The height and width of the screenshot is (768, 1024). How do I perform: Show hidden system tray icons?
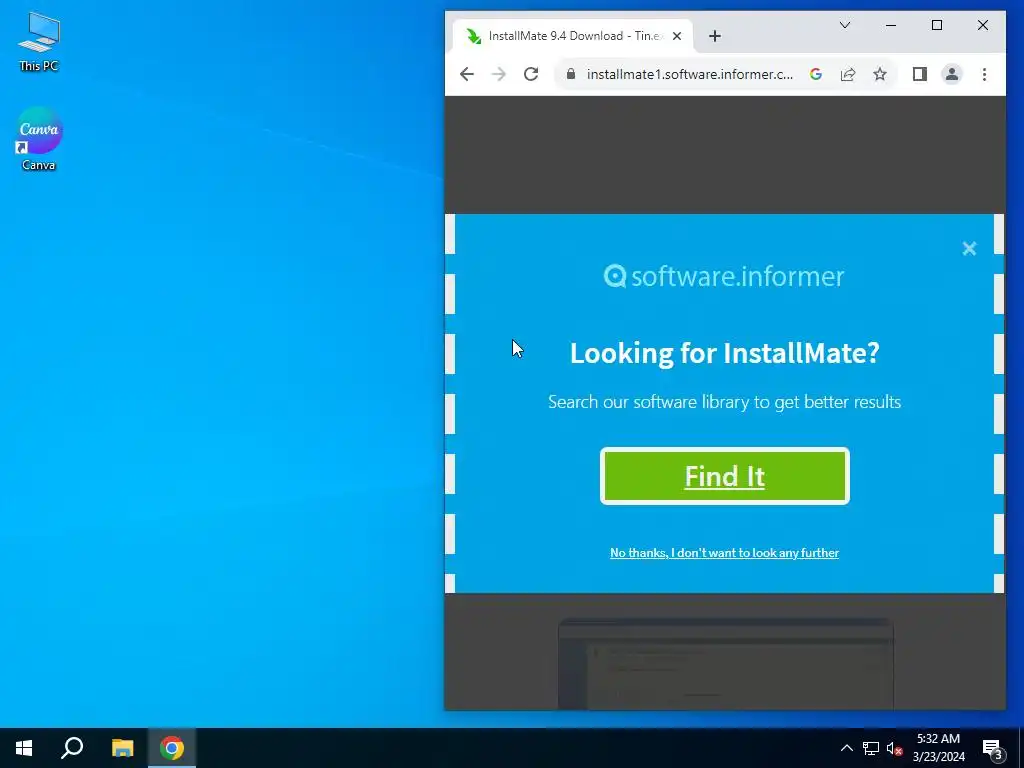point(846,748)
